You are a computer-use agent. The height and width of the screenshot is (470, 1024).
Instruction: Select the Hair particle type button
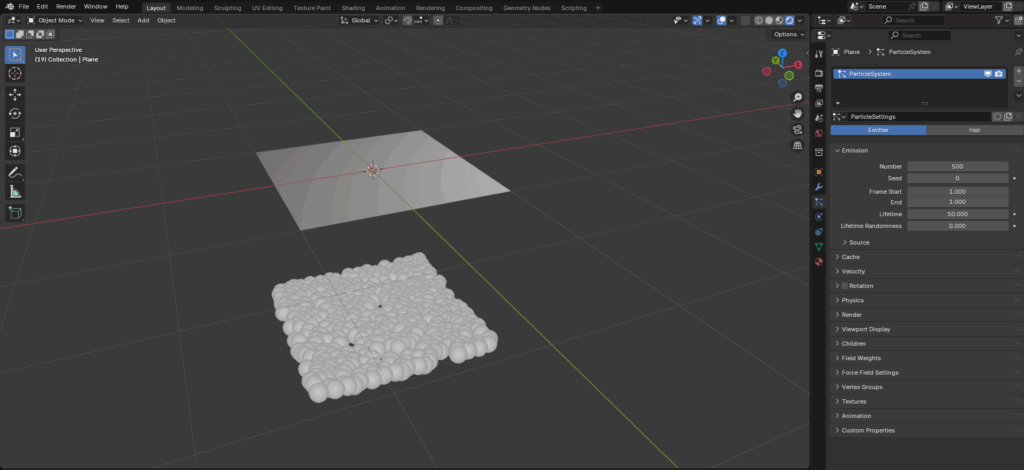(x=974, y=130)
